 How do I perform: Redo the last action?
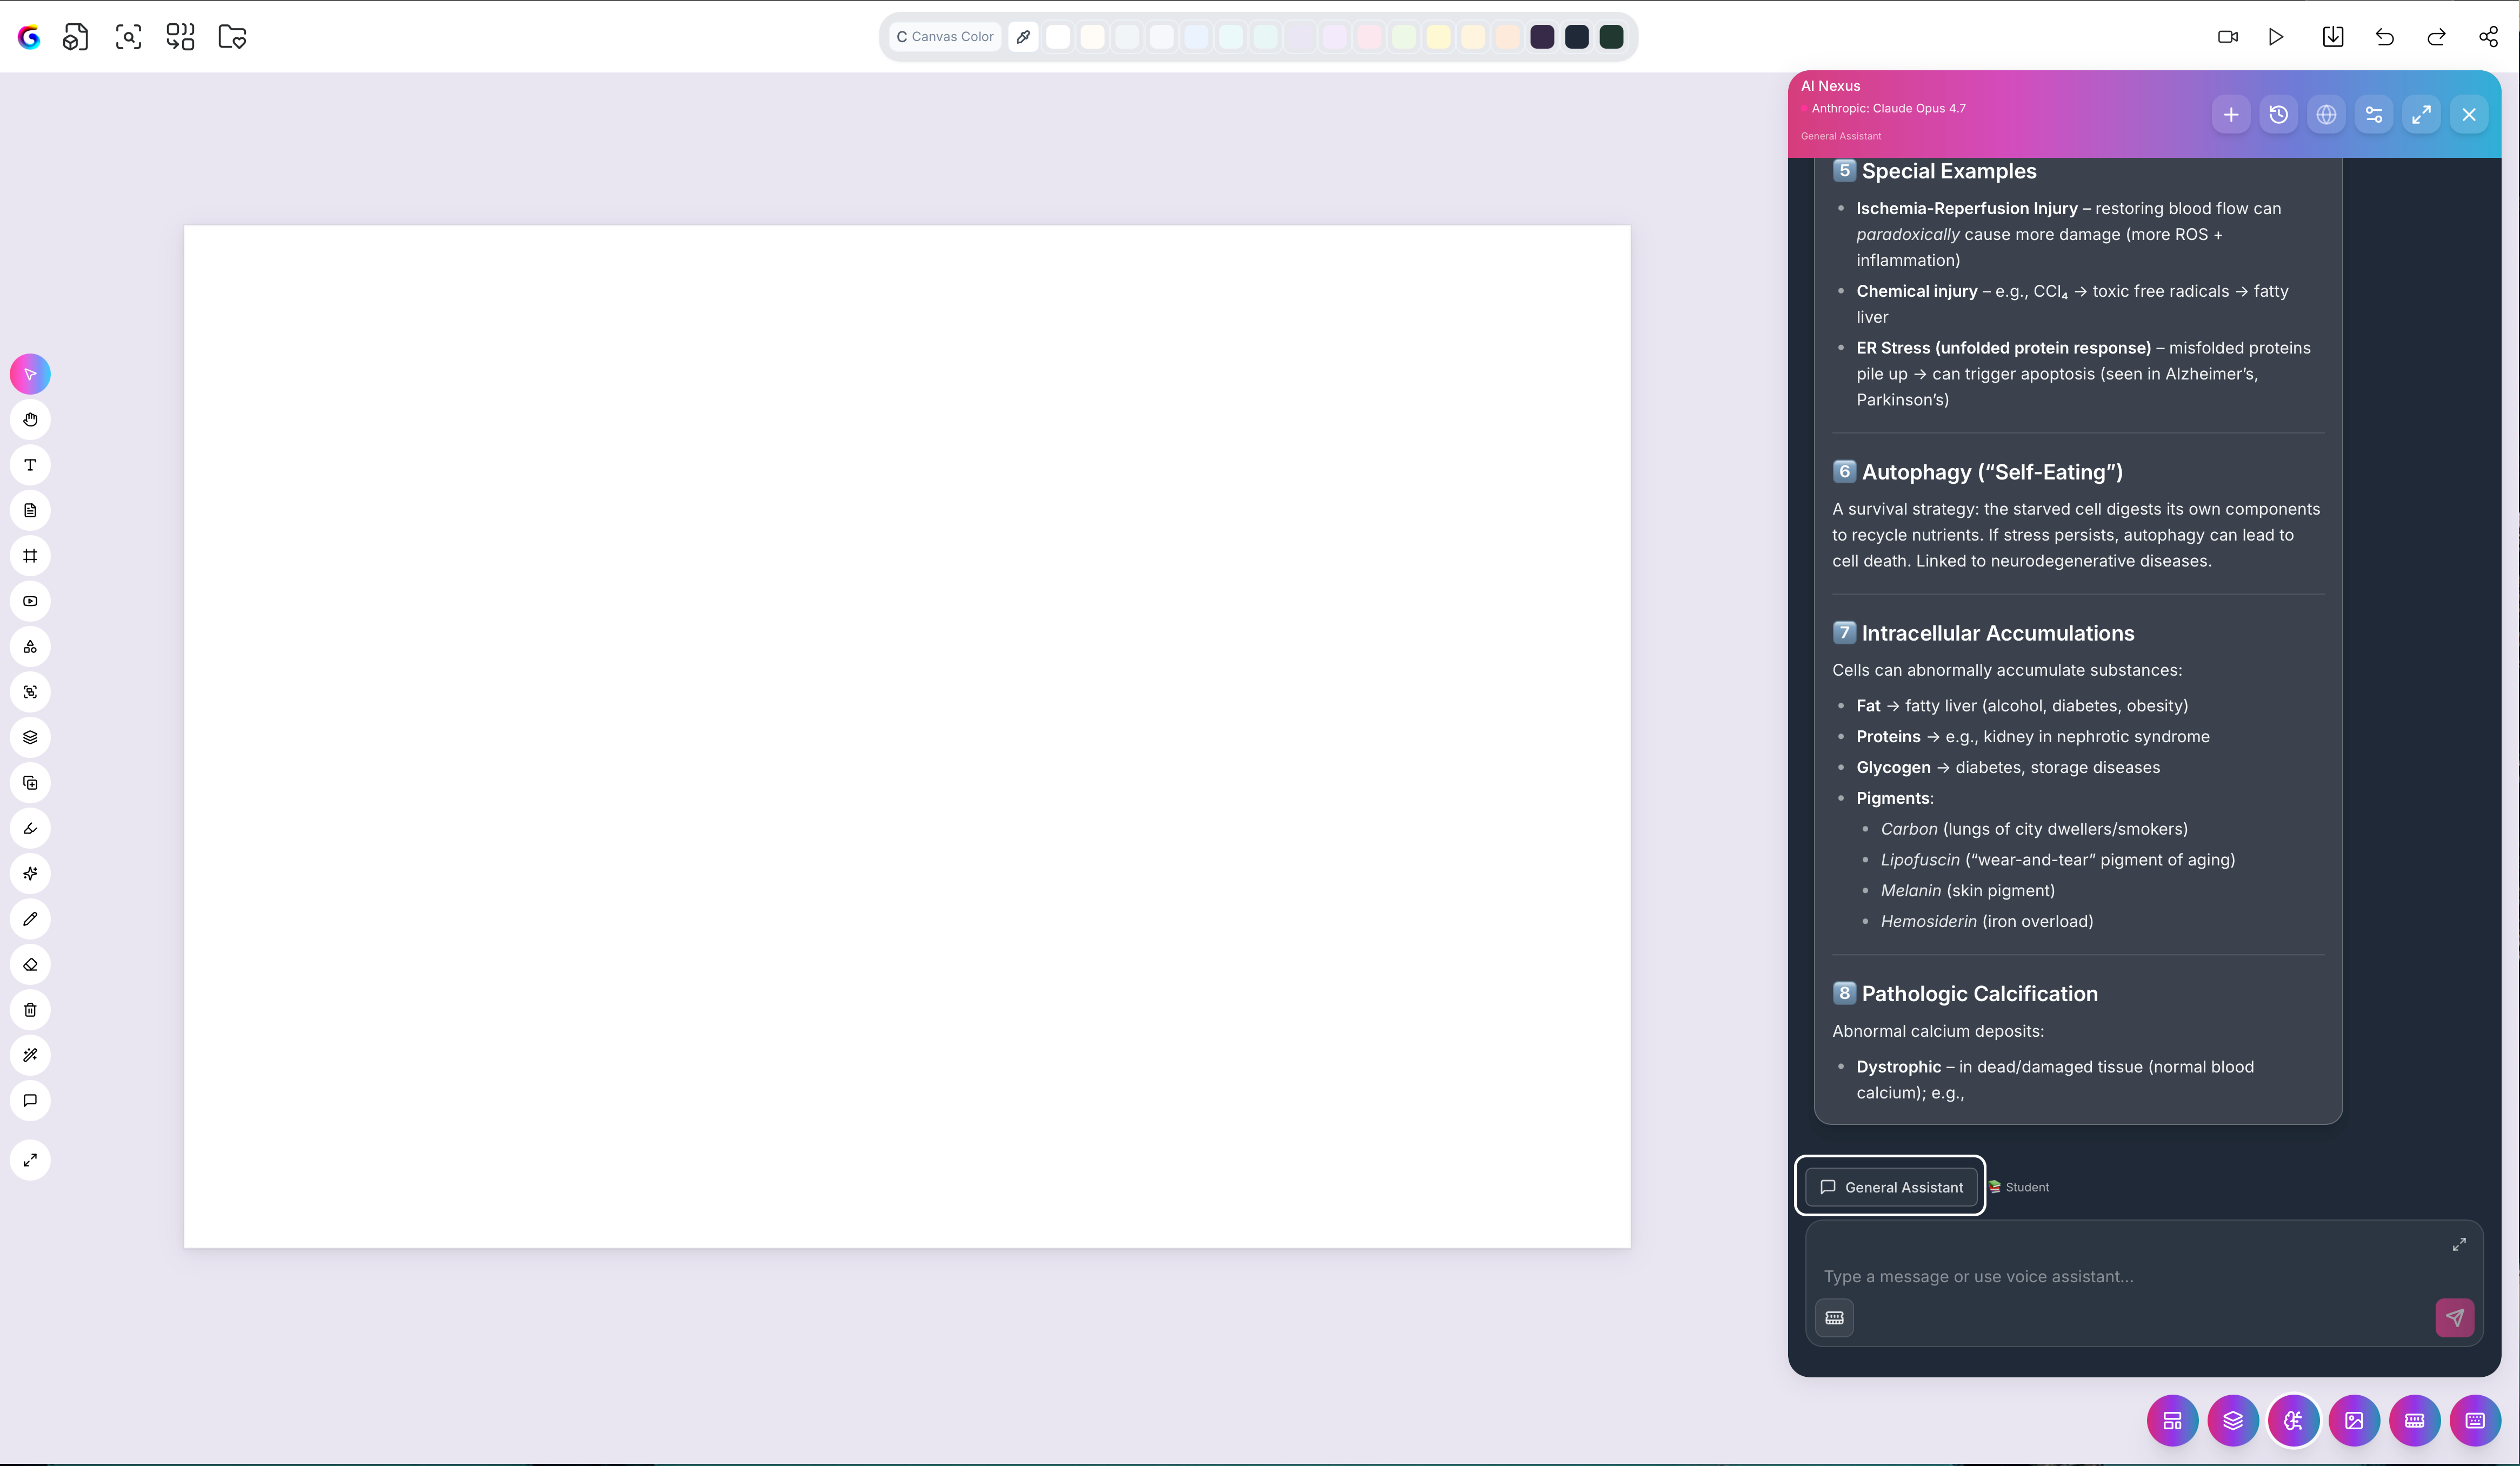click(2437, 37)
